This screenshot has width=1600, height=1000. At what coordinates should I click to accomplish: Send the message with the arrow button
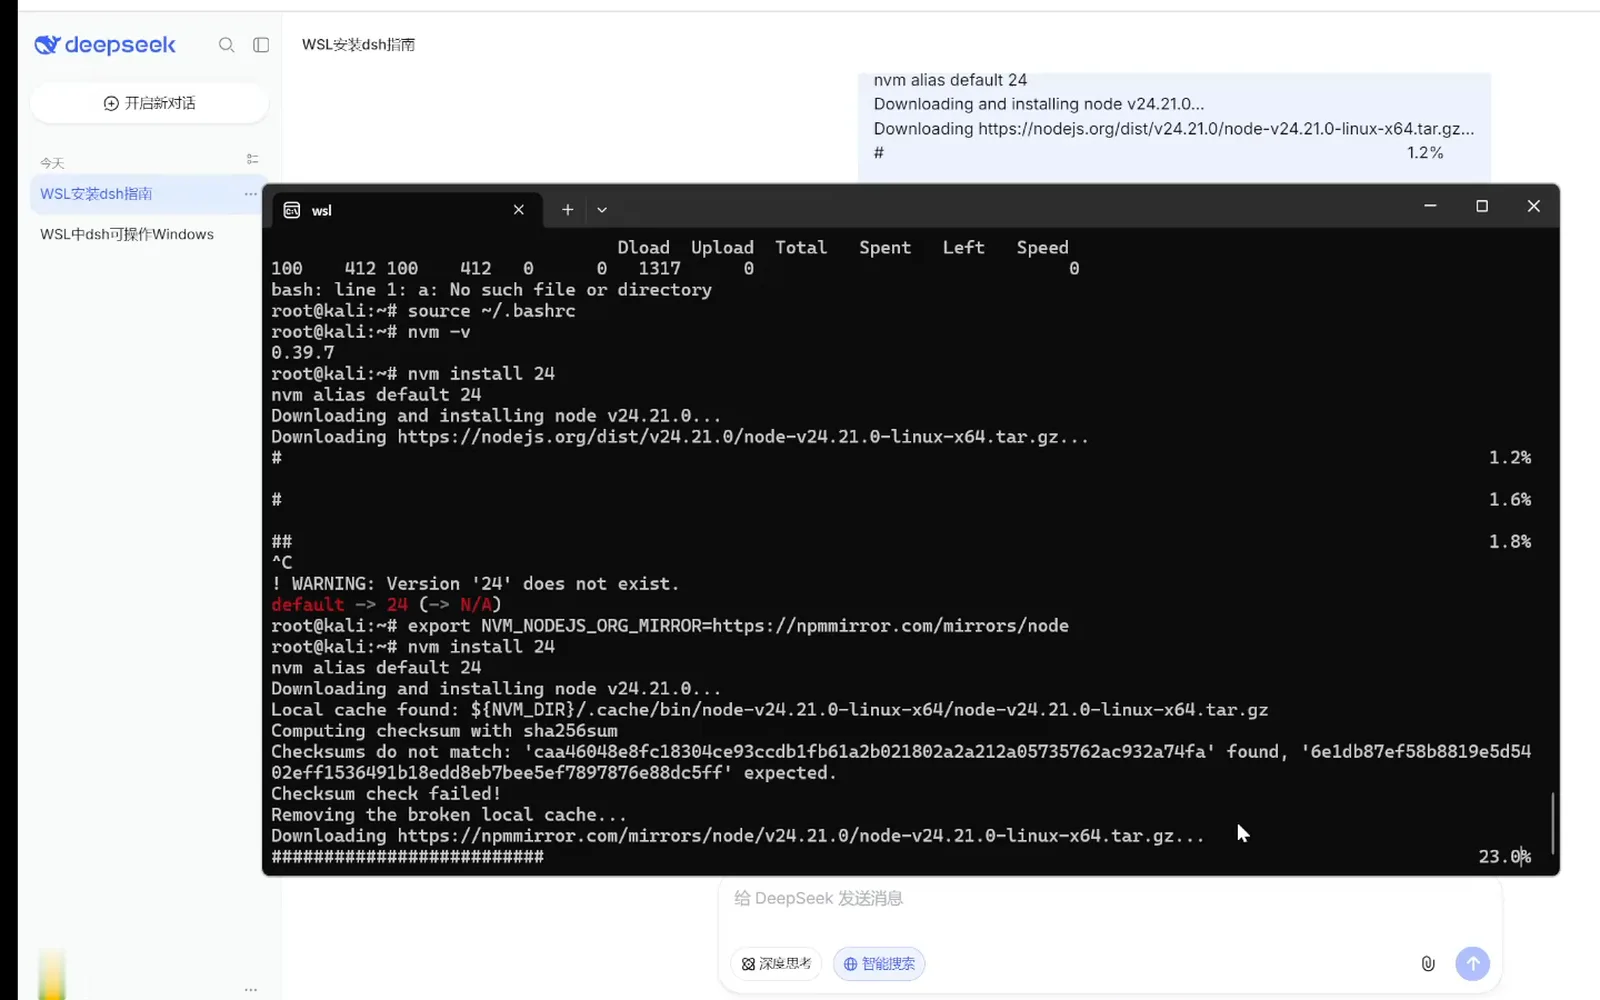pyautogui.click(x=1472, y=964)
